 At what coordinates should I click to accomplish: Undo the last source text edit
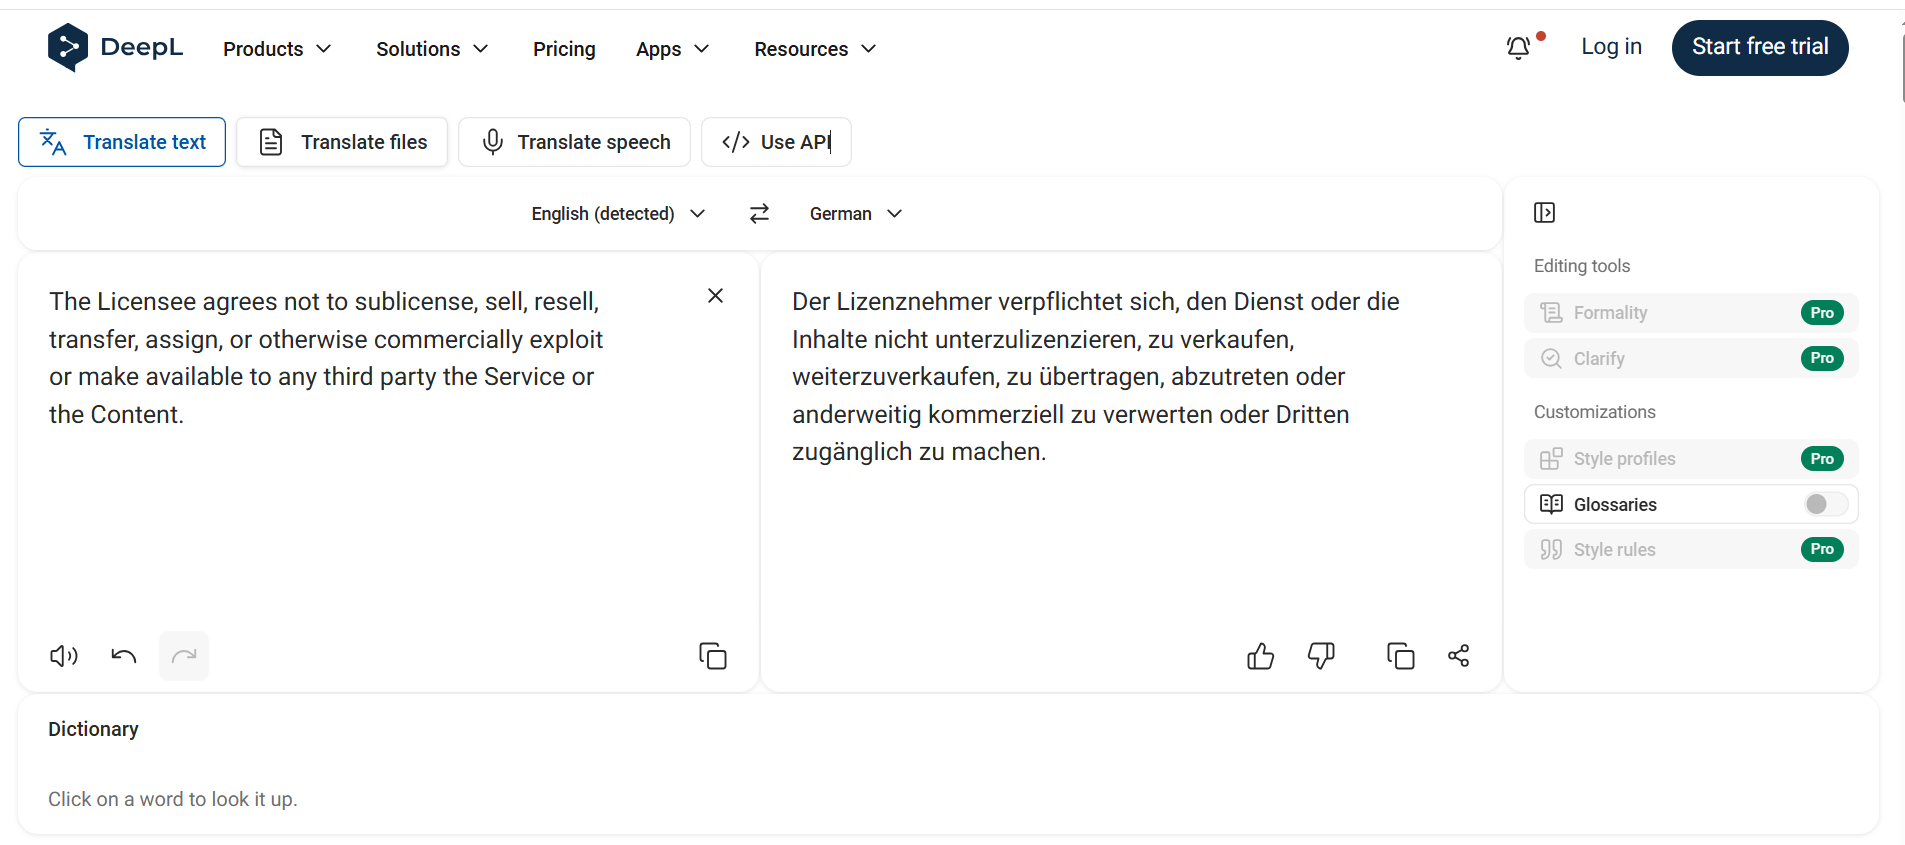(x=124, y=656)
